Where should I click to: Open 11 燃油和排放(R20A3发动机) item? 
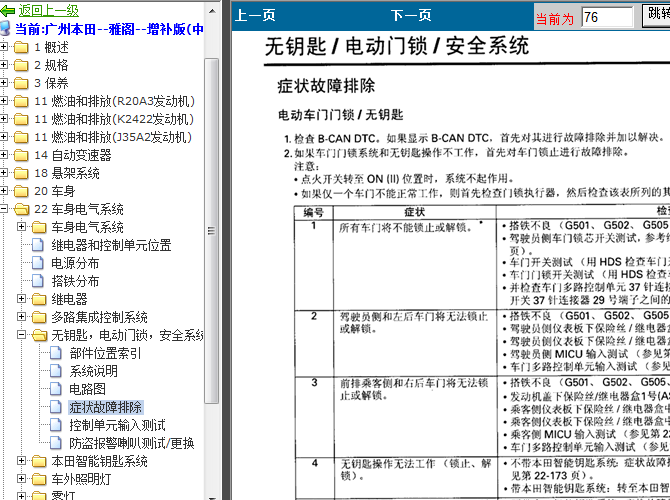pyautogui.click(x=115, y=101)
